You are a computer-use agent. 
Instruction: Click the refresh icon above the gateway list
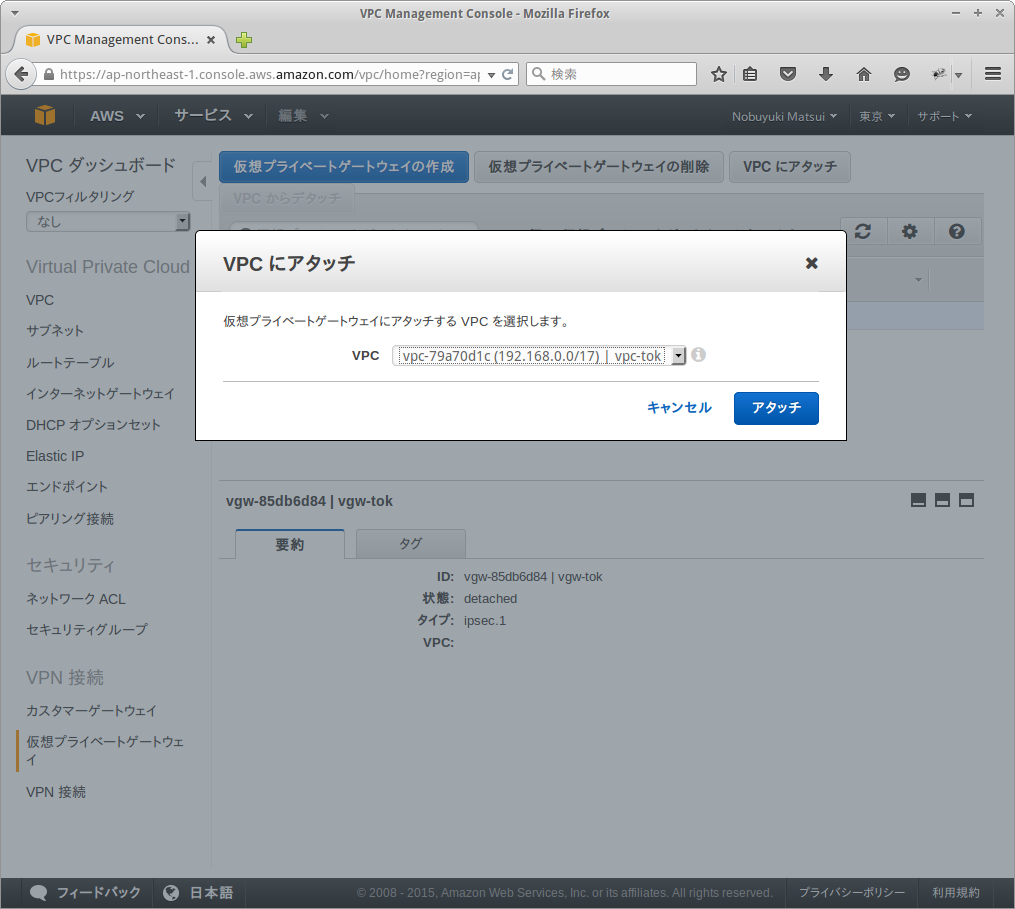coord(862,231)
